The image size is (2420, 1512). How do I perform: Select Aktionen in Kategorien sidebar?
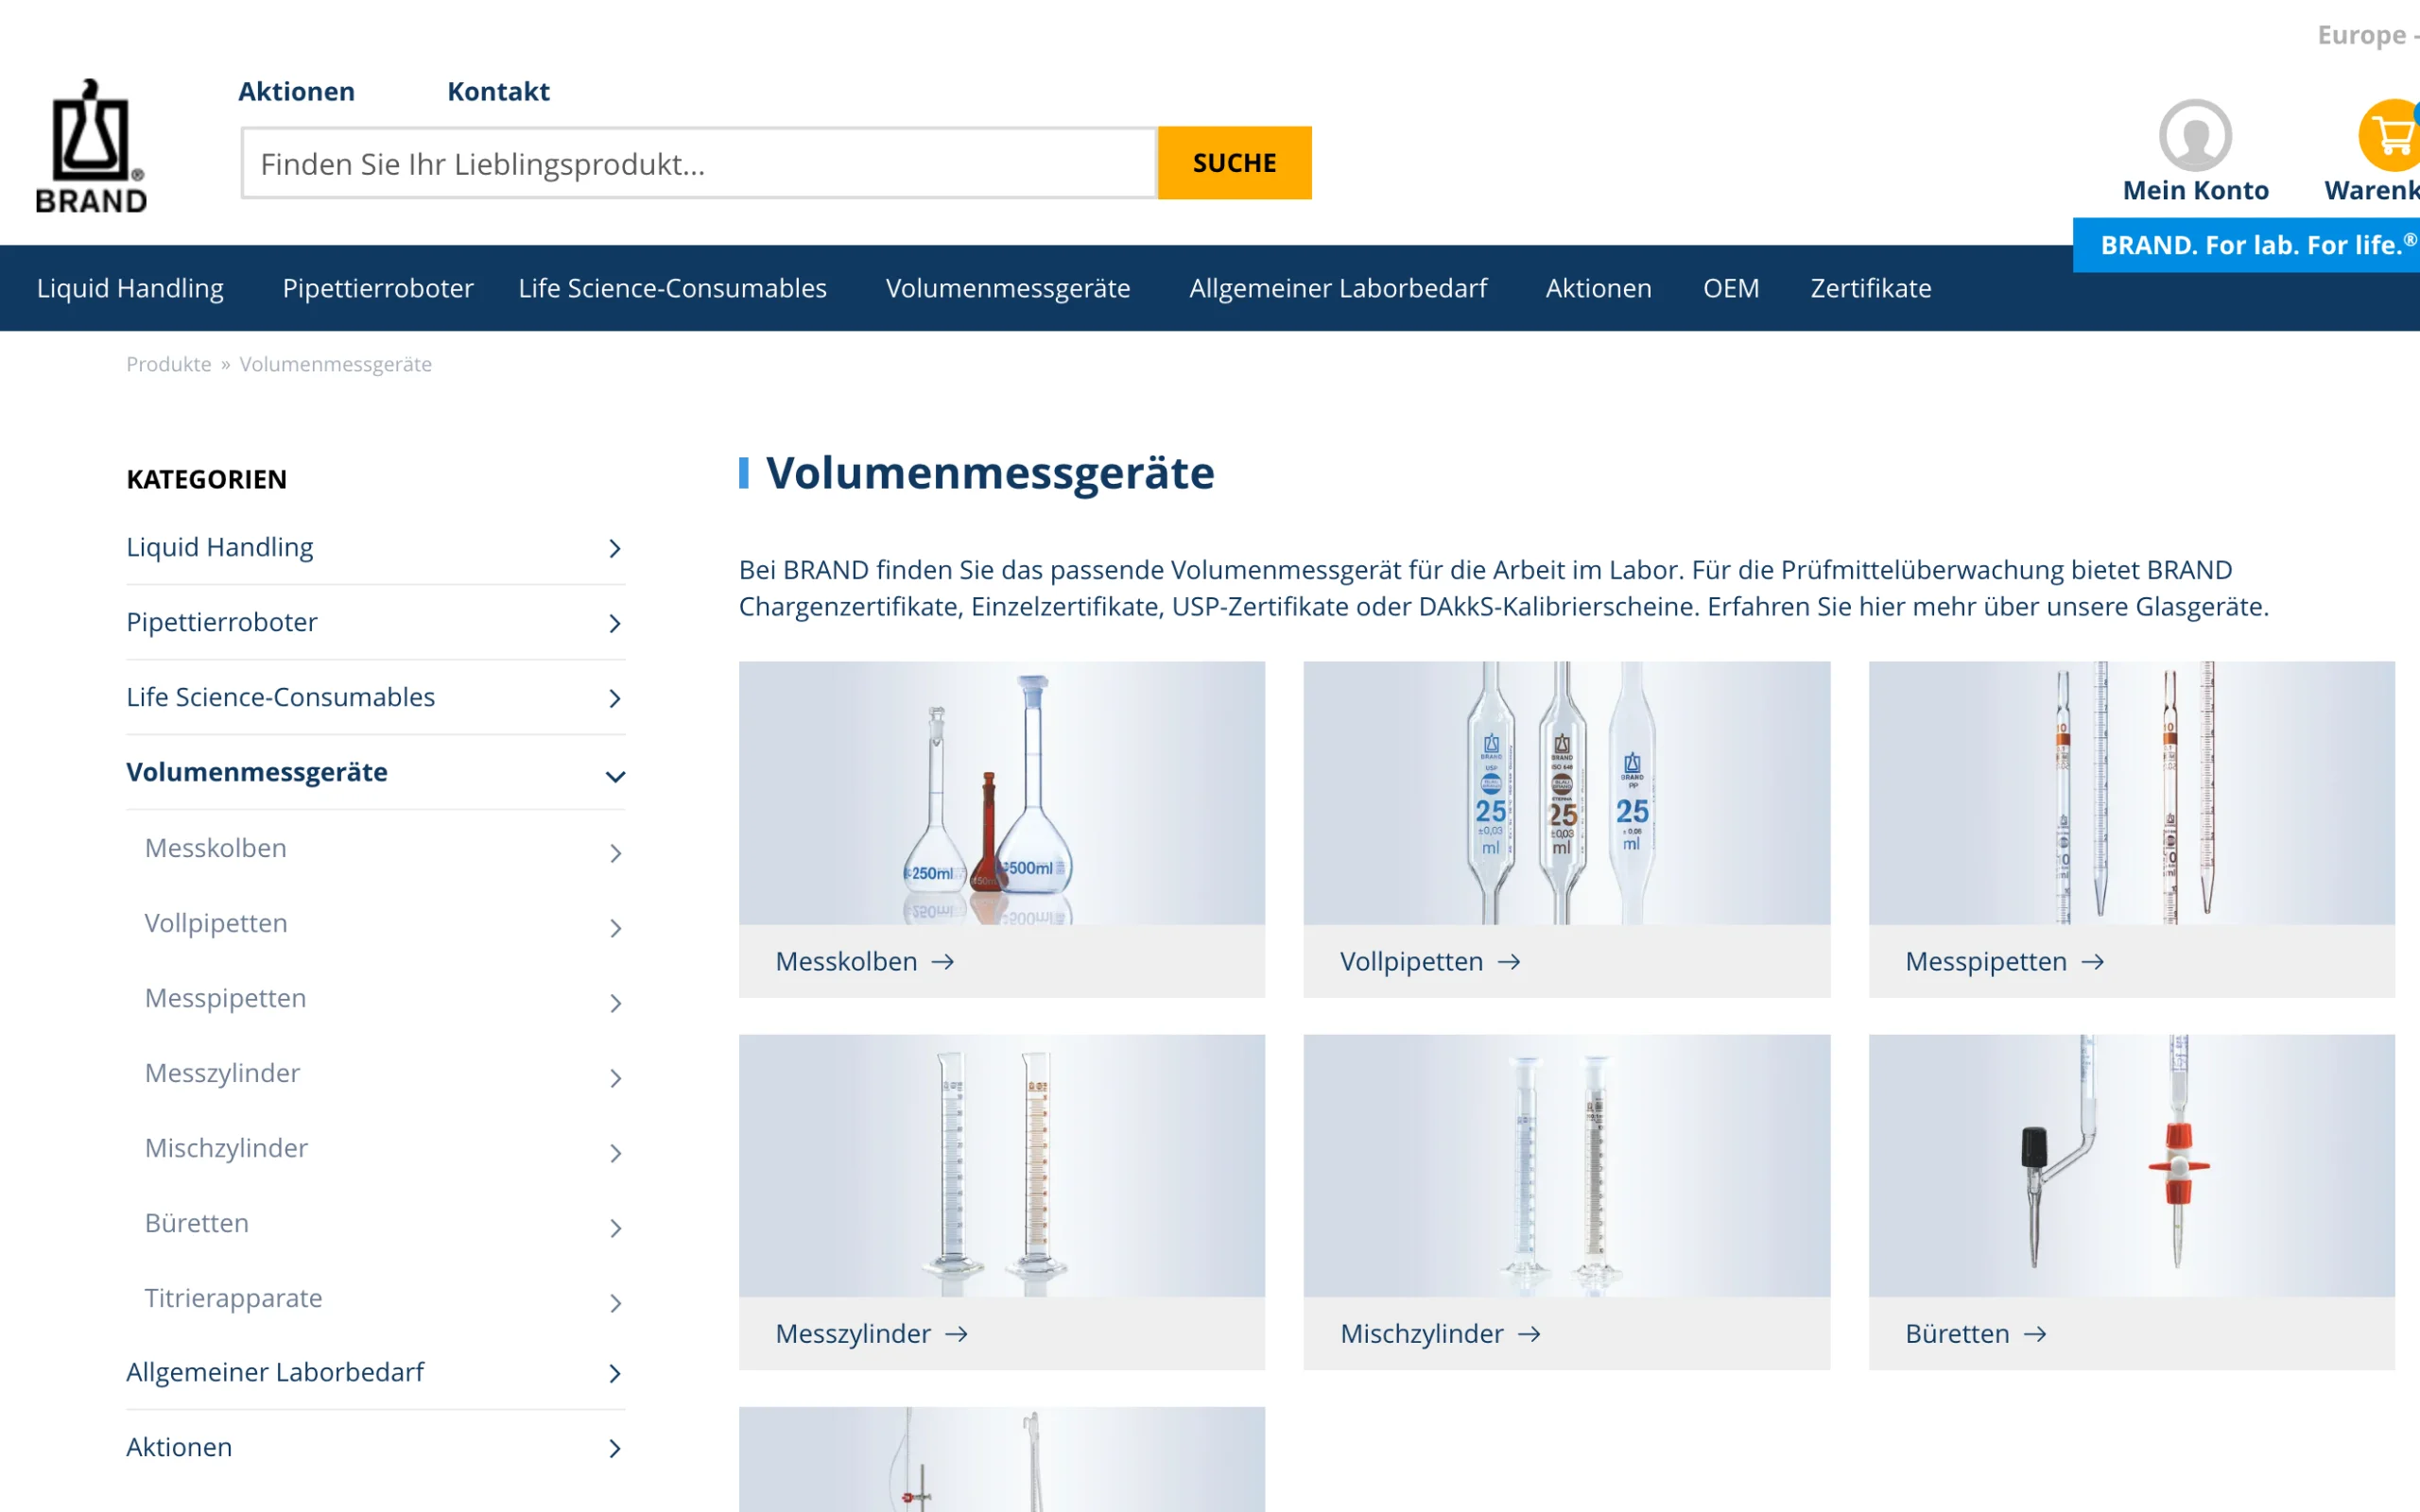click(179, 1448)
